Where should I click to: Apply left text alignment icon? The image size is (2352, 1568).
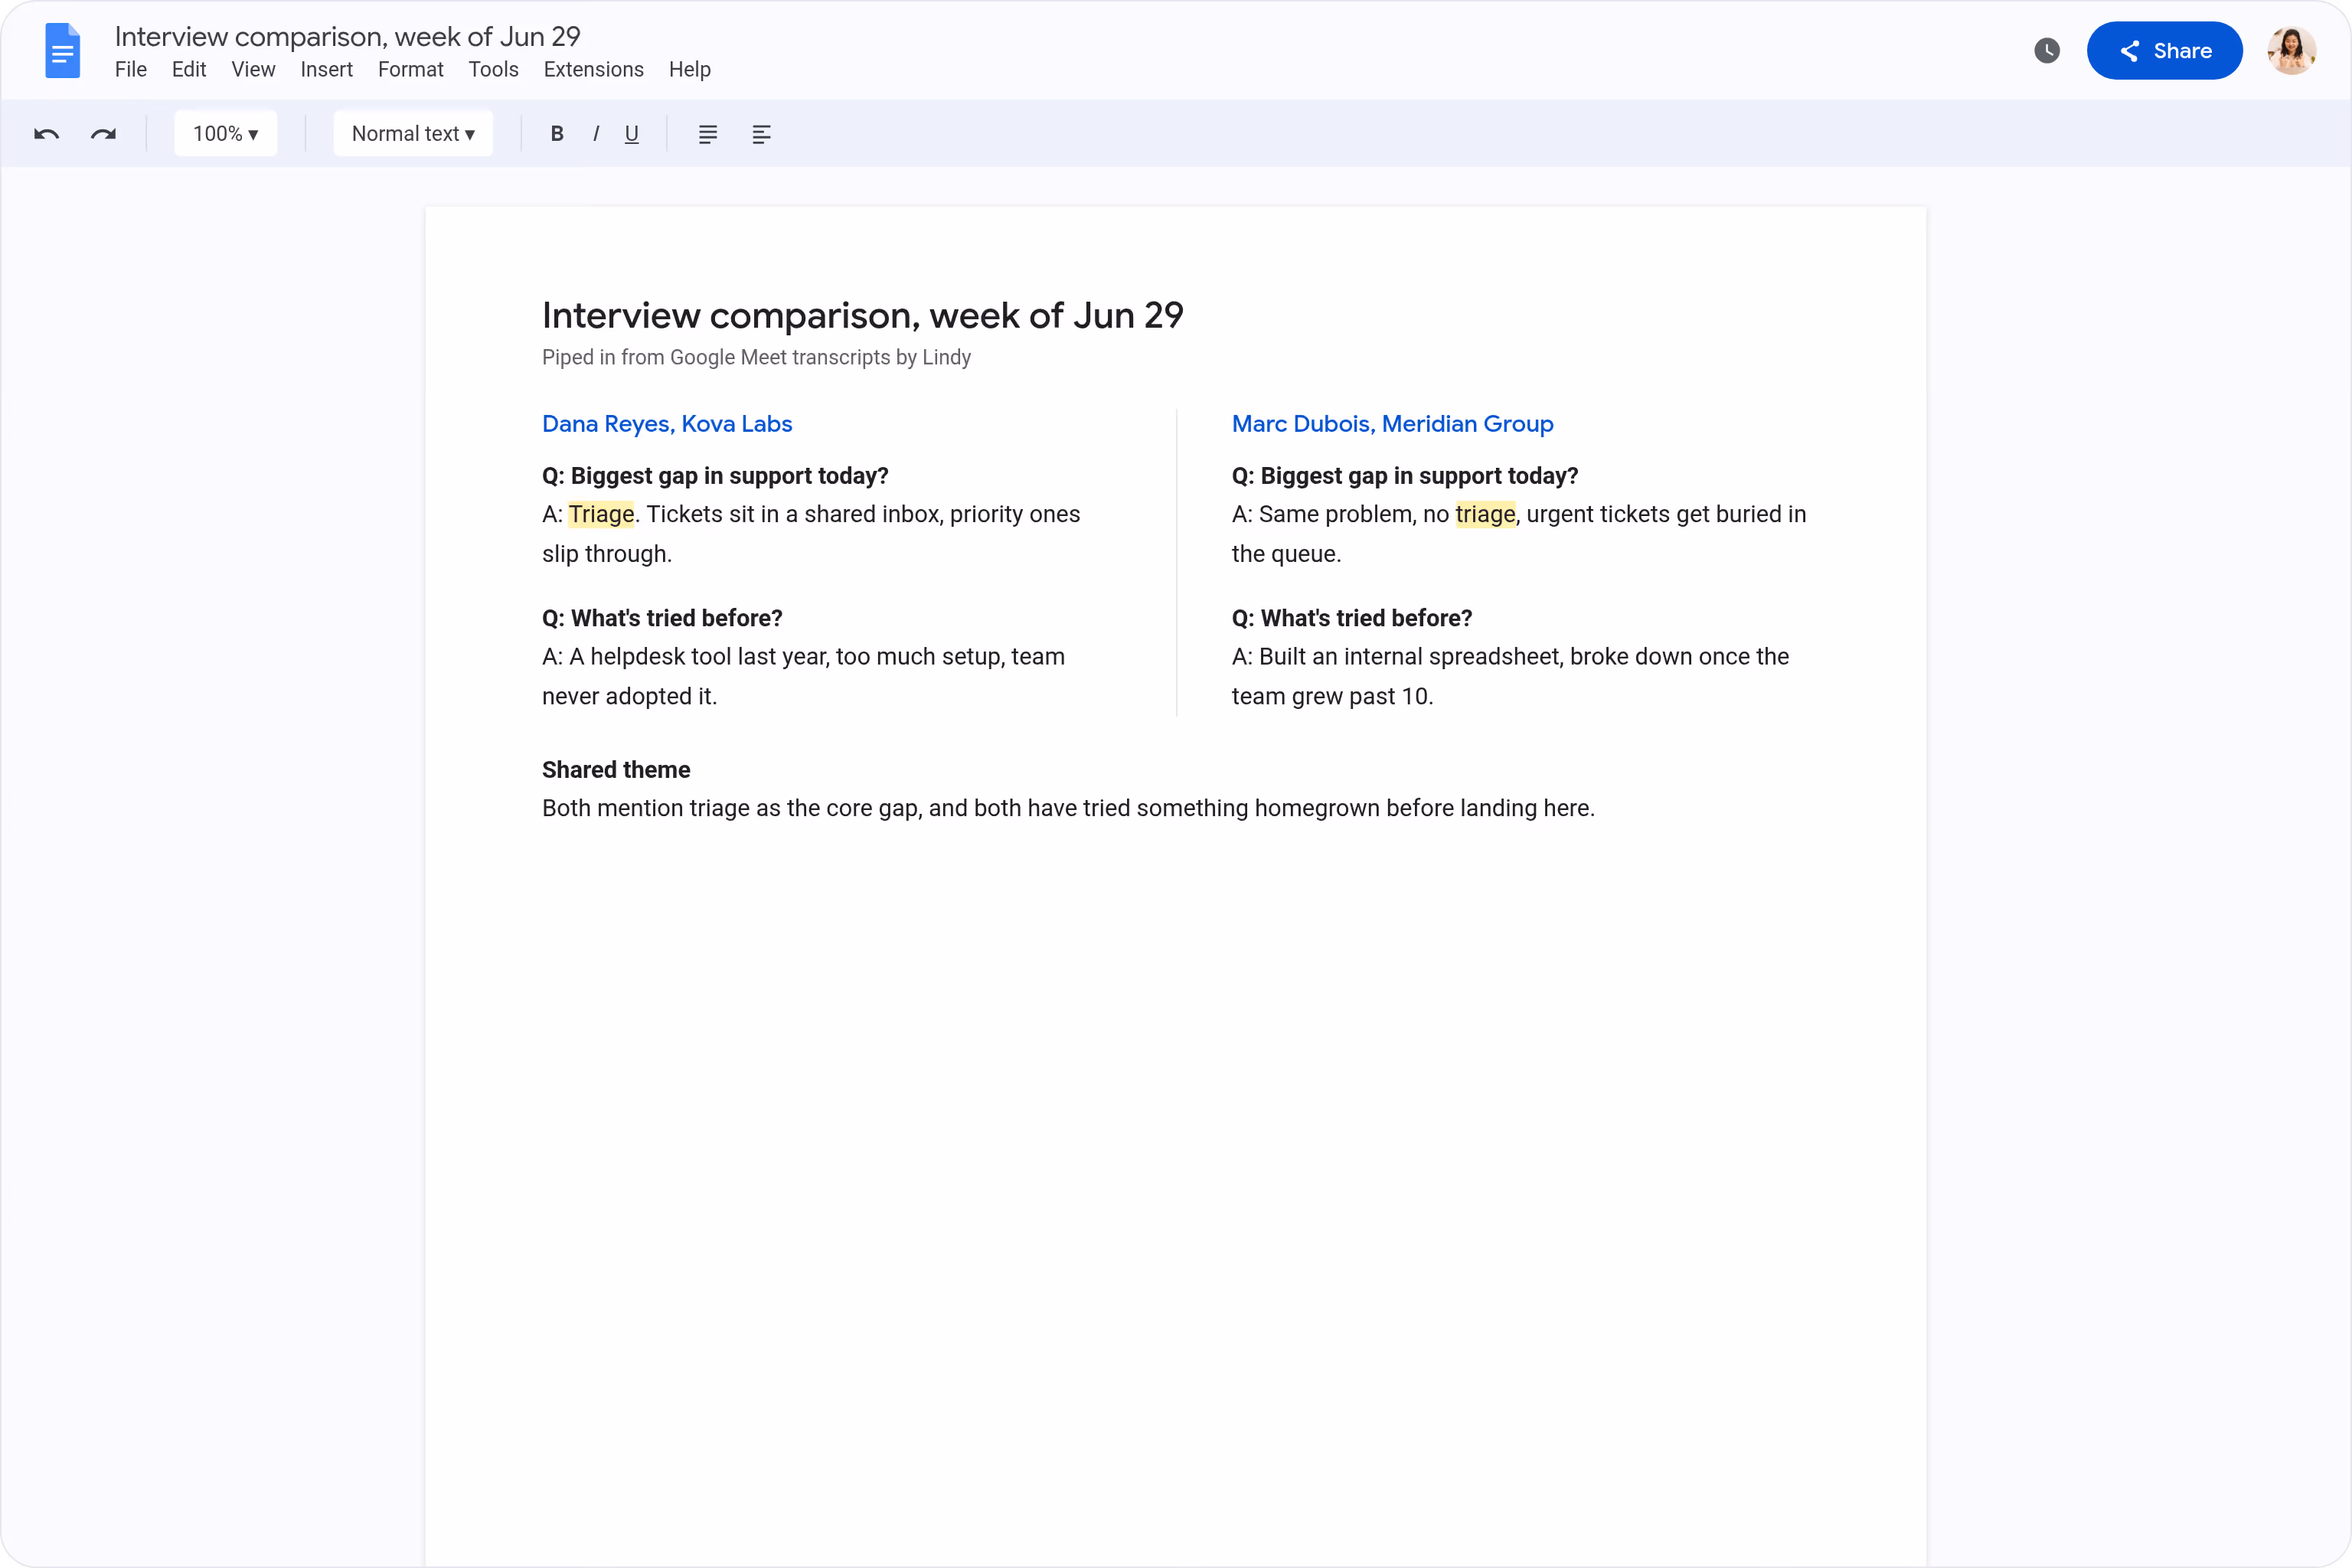[761, 134]
